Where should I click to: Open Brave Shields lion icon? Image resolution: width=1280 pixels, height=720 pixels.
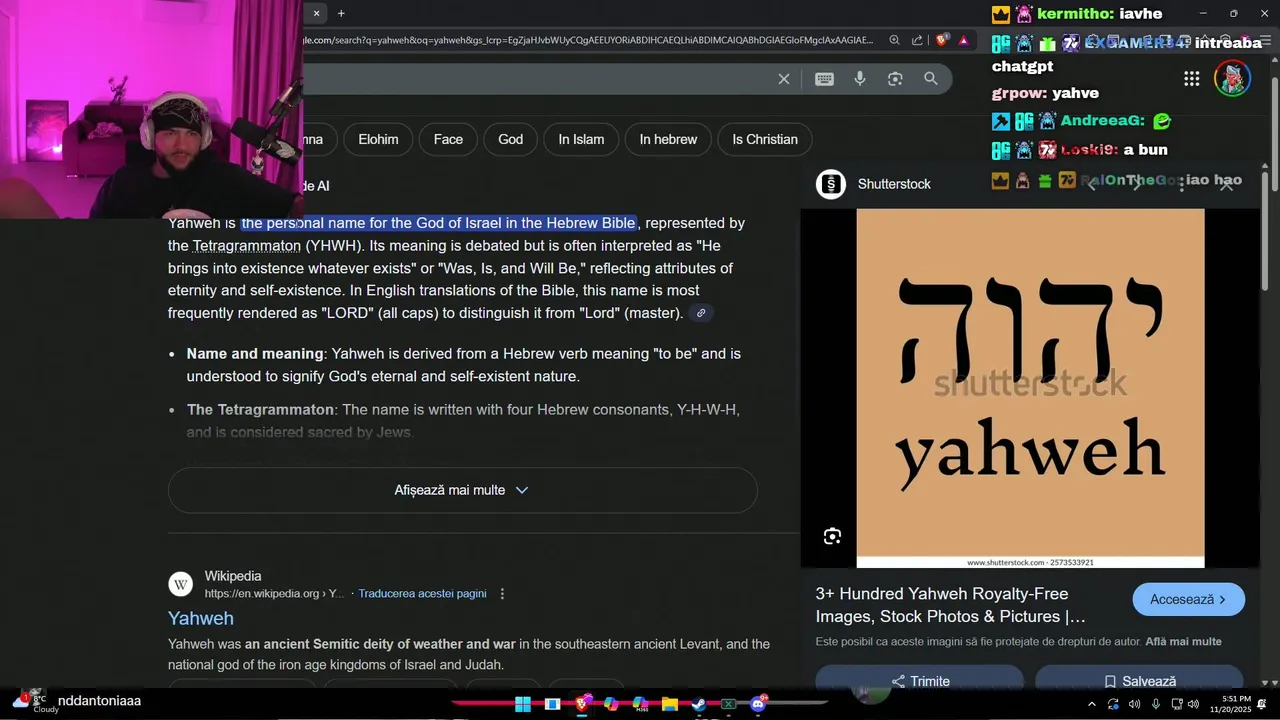point(942,41)
